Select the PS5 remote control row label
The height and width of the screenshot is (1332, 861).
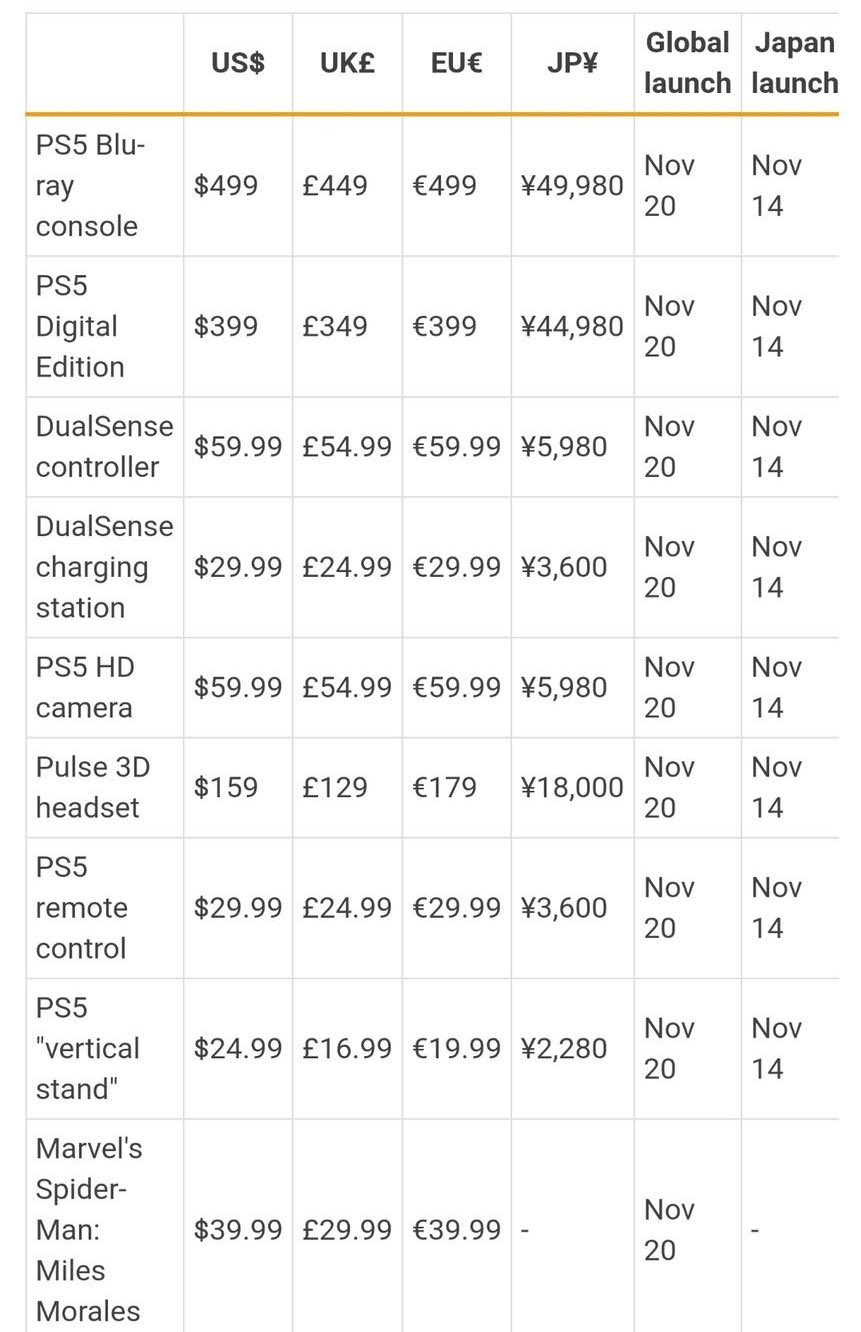(82, 908)
